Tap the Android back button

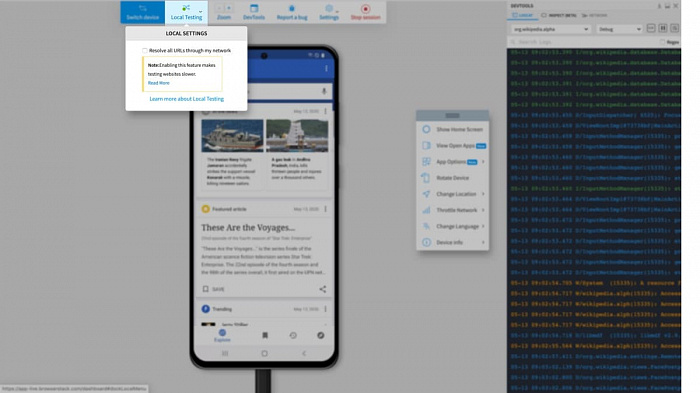pyautogui.click(x=304, y=353)
